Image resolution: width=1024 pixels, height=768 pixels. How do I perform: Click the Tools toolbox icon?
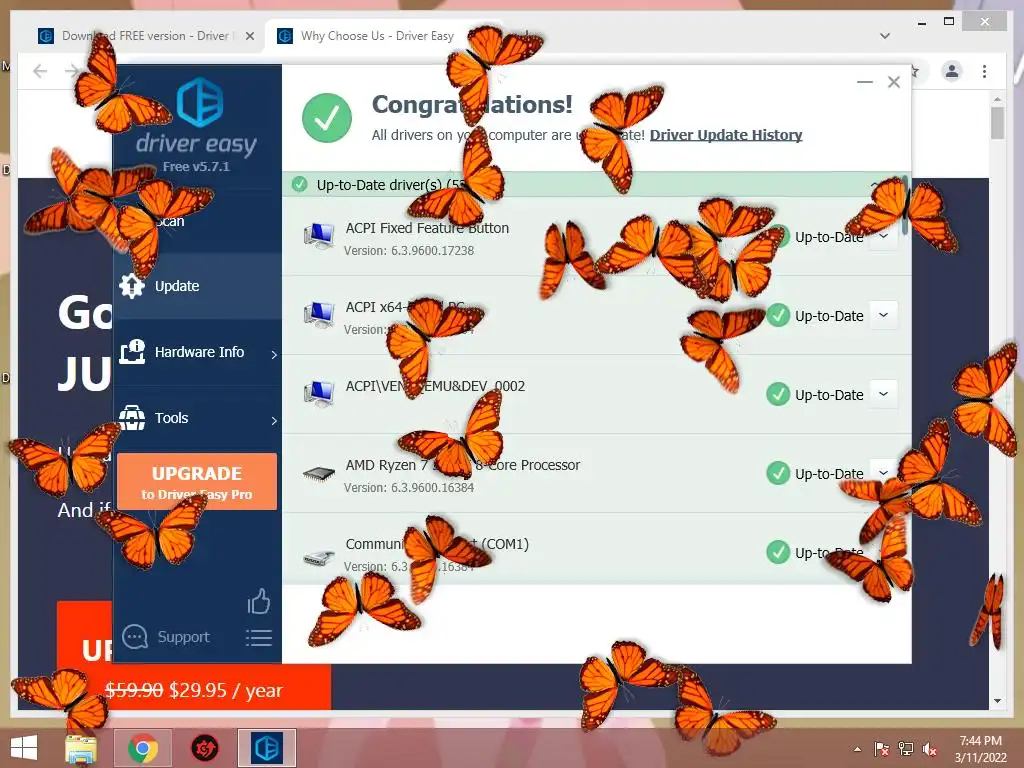(x=132, y=418)
